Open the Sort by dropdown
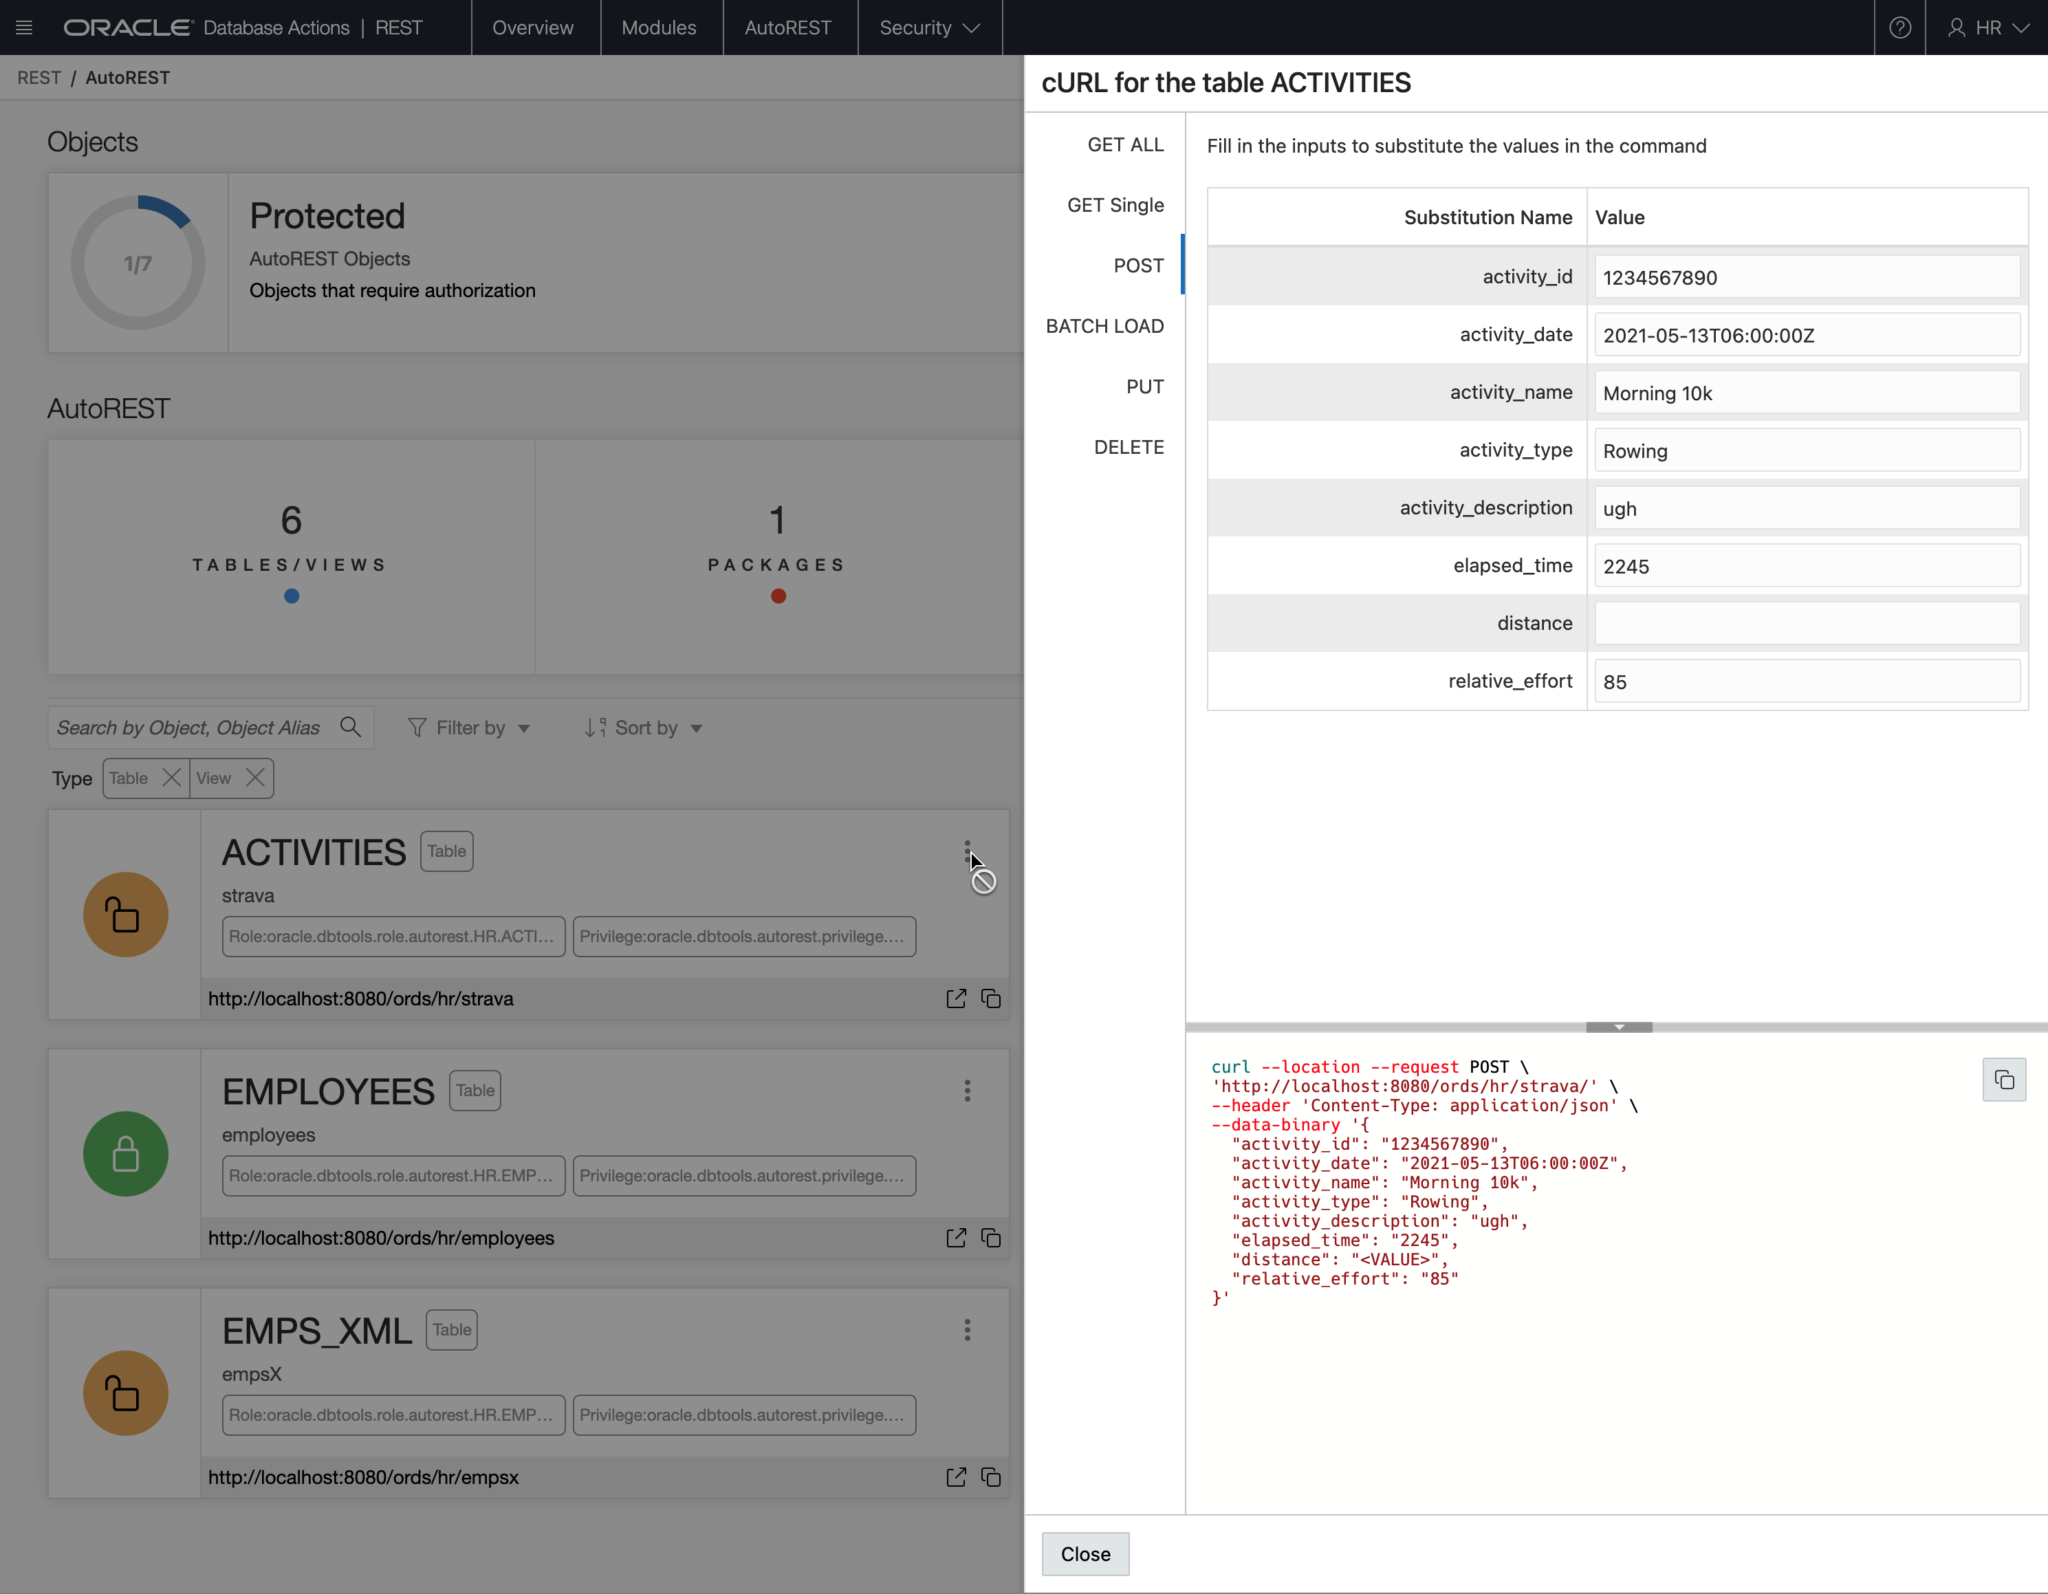The width and height of the screenshot is (2048, 1594). coord(643,727)
